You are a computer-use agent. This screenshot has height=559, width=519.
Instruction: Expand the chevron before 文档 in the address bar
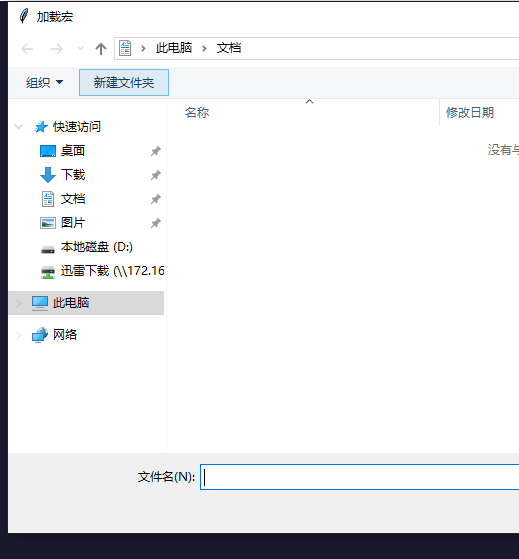pos(204,48)
